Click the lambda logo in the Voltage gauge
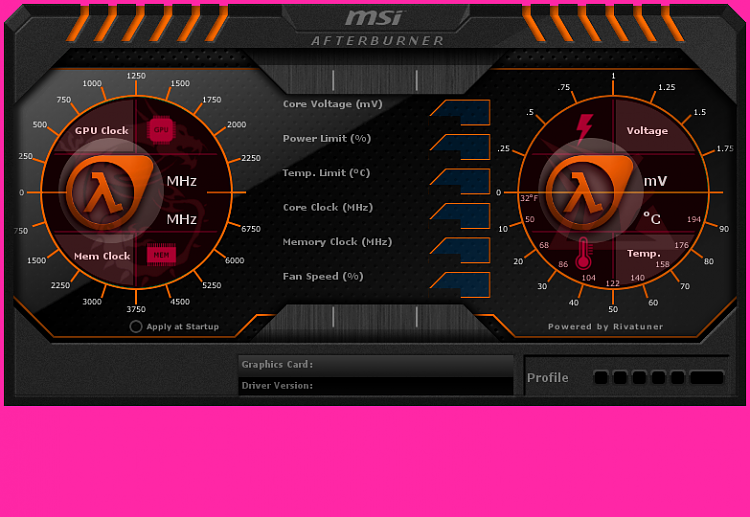 [x=589, y=192]
